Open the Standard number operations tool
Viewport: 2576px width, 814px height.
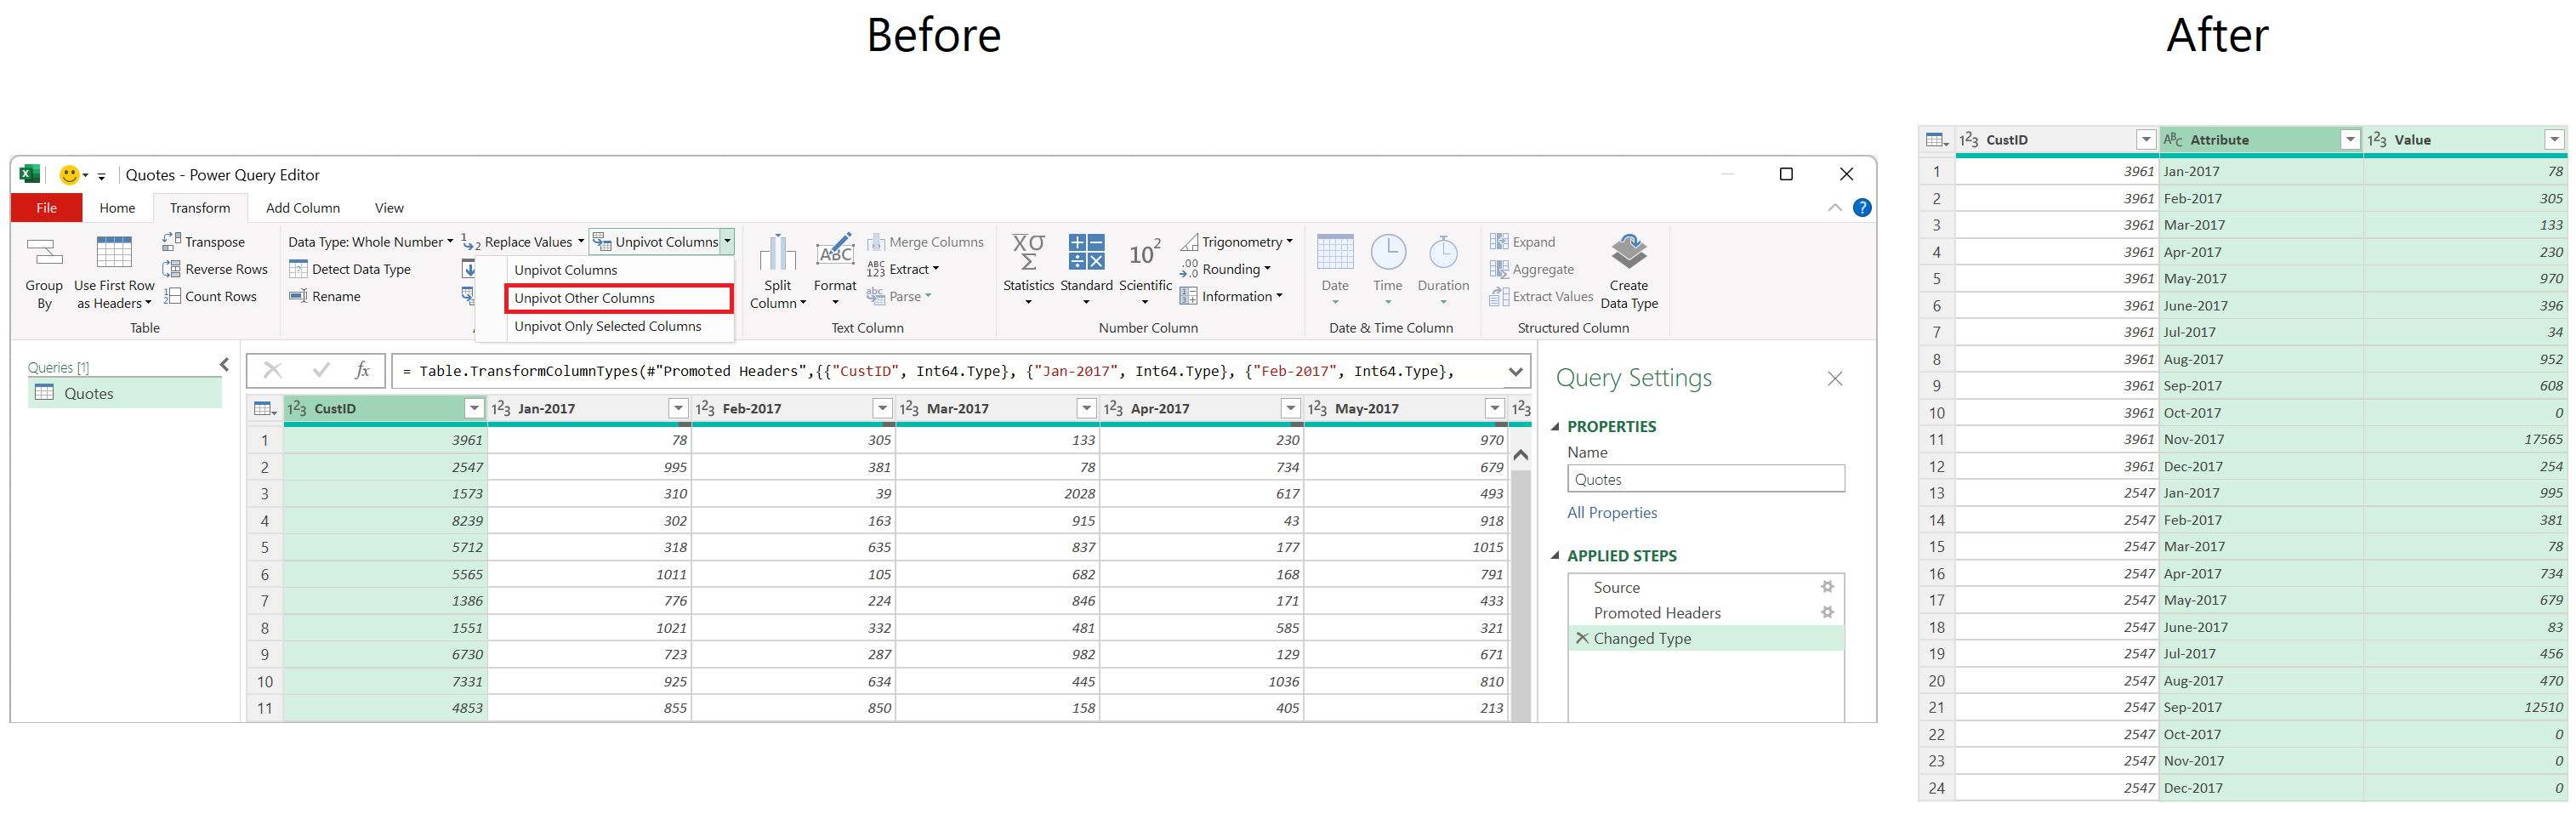1086,269
